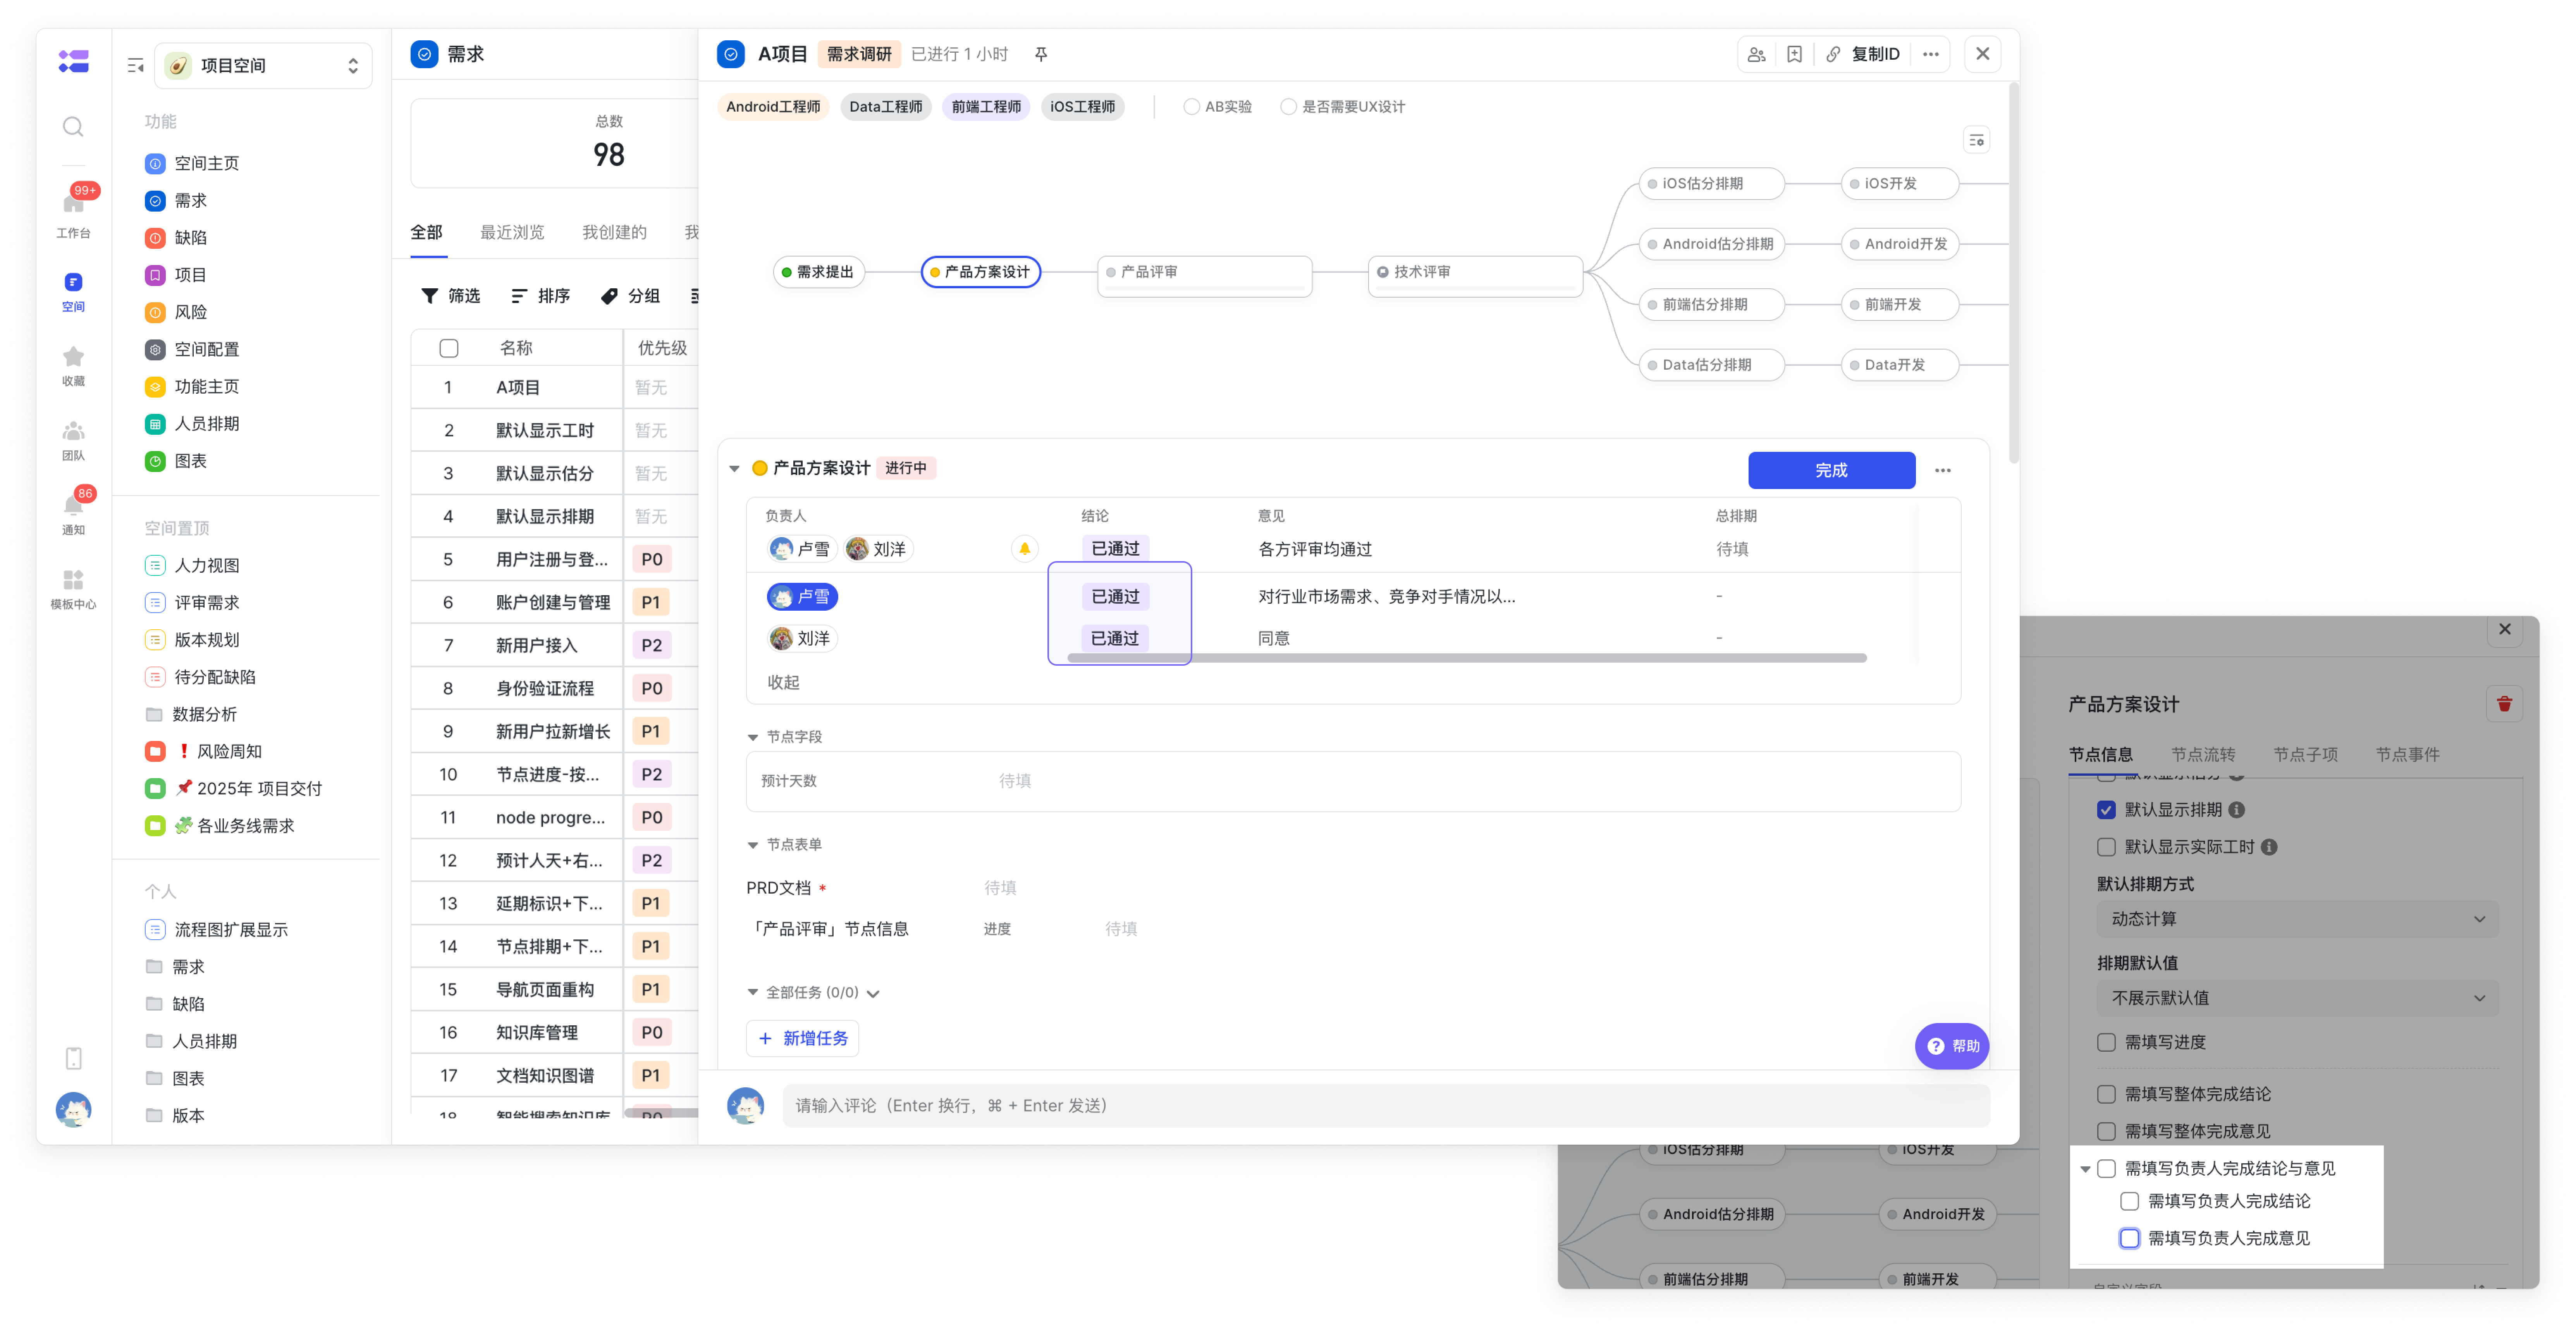The width and height of the screenshot is (2576, 1333).
Task: Check the 需填写负责人完成结论 checkbox
Action: [2130, 1201]
